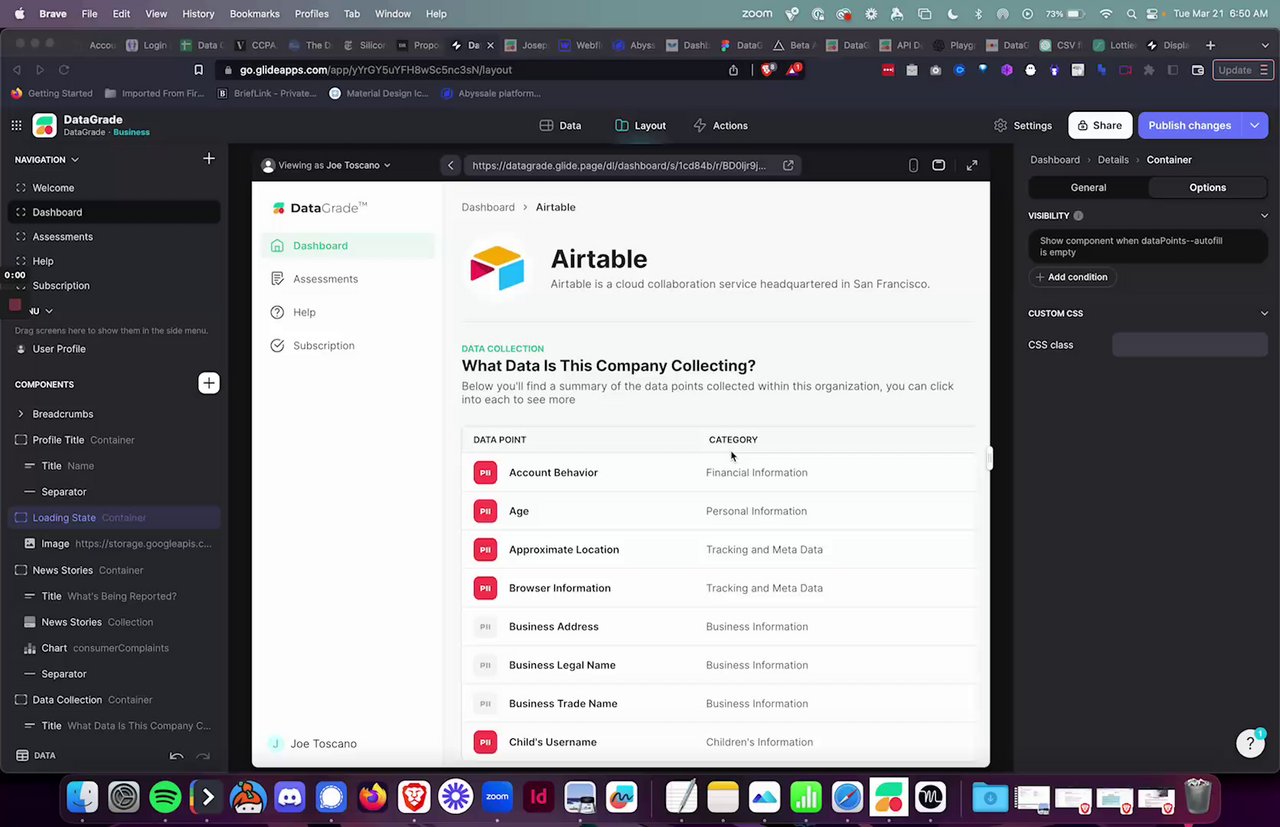The image size is (1280, 827).
Task: Click the PII badge for Account Behavior
Action: tap(485, 472)
